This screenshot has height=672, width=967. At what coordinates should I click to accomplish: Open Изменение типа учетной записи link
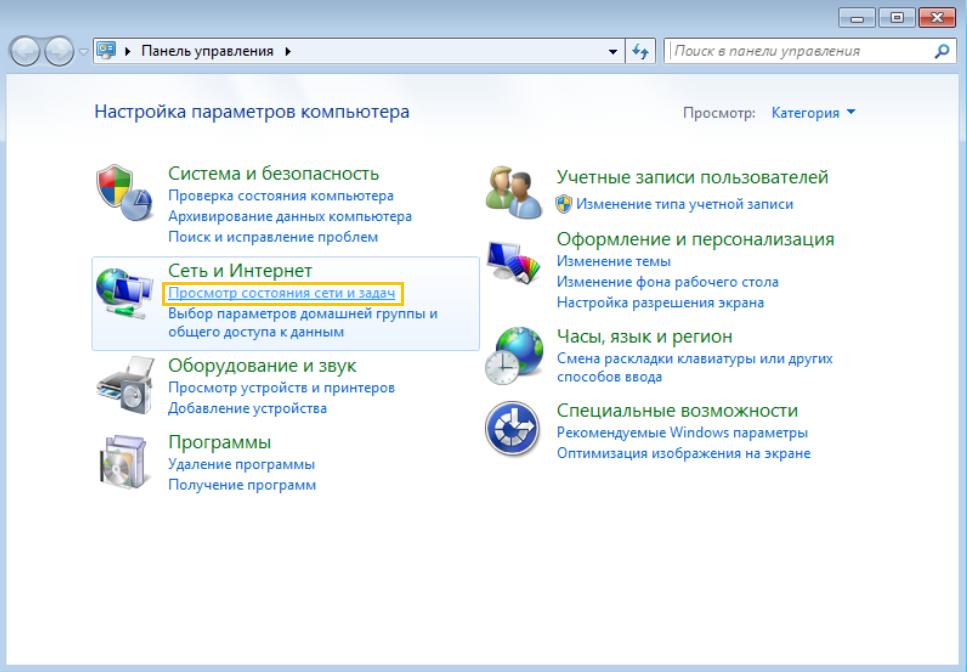click(684, 204)
